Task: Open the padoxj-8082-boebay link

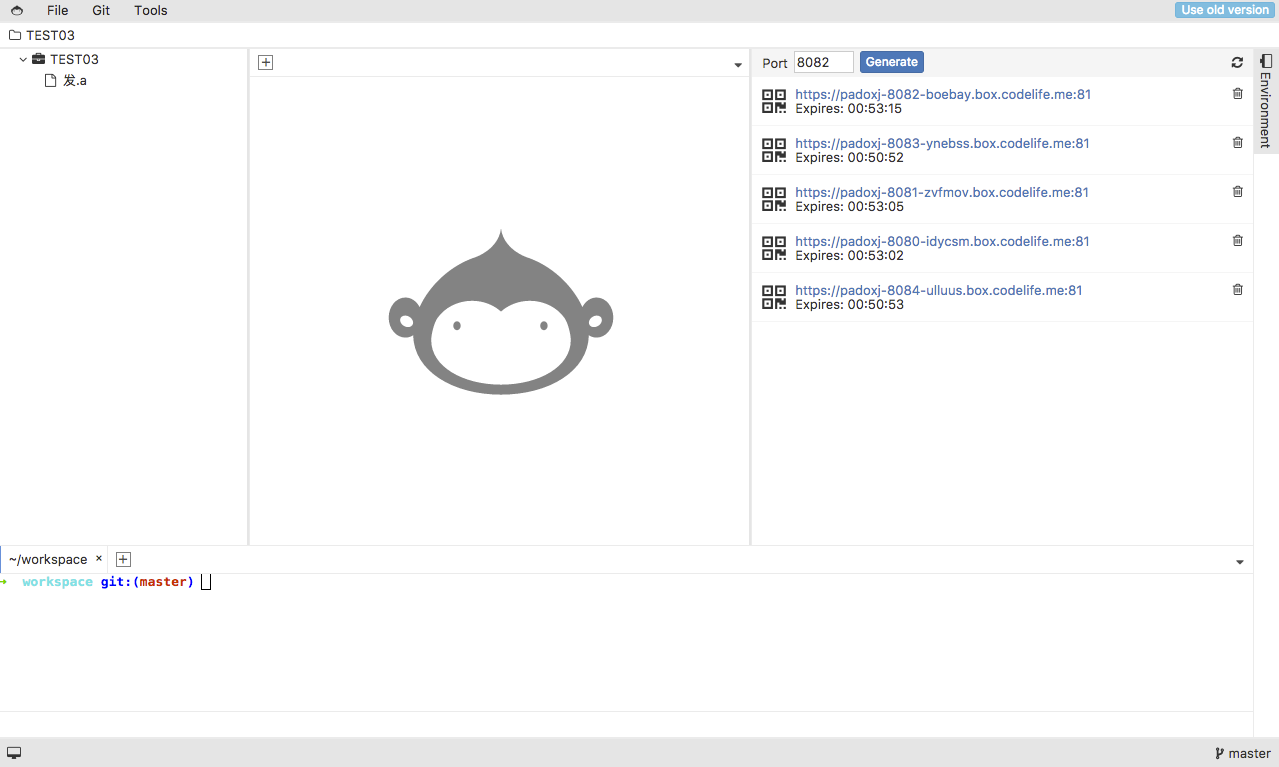Action: click(x=943, y=94)
